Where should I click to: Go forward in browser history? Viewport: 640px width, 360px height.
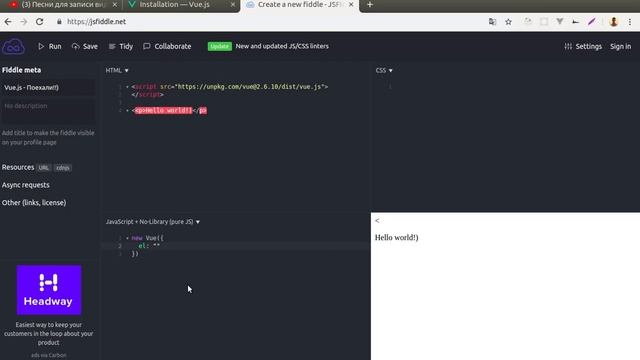pos(24,22)
